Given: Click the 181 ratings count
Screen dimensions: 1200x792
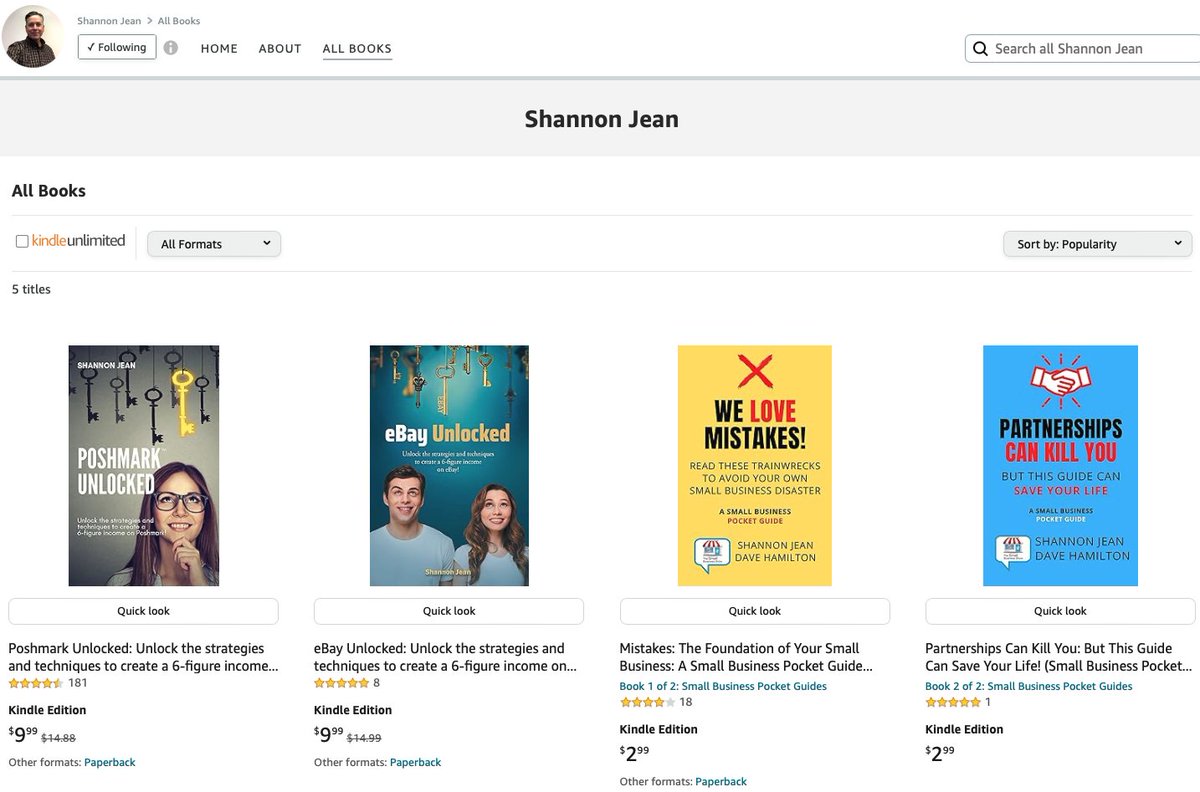Looking at the screenshot, I should pyautogui.click(x=78, y=683).
